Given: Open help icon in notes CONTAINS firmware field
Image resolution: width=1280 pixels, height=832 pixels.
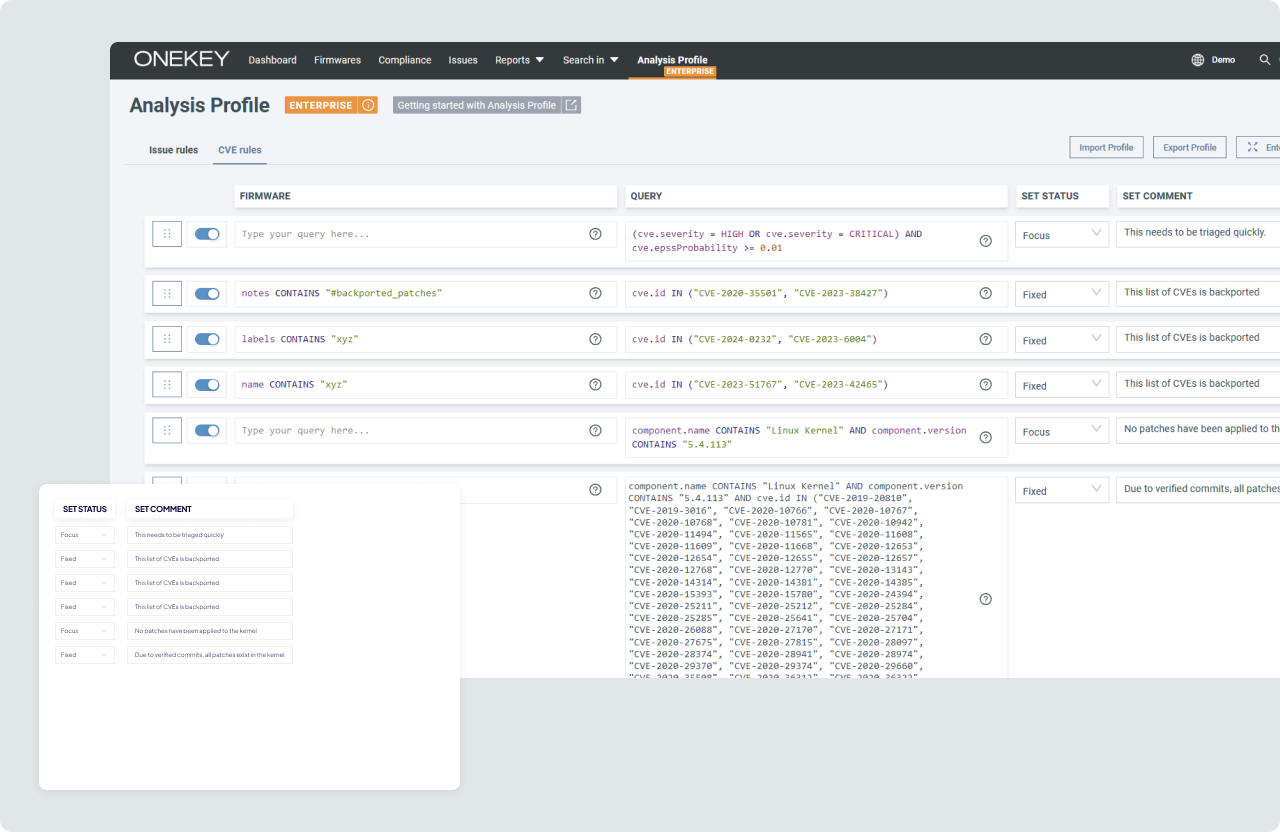Looking at the screenshot, I should coord(595,294).
